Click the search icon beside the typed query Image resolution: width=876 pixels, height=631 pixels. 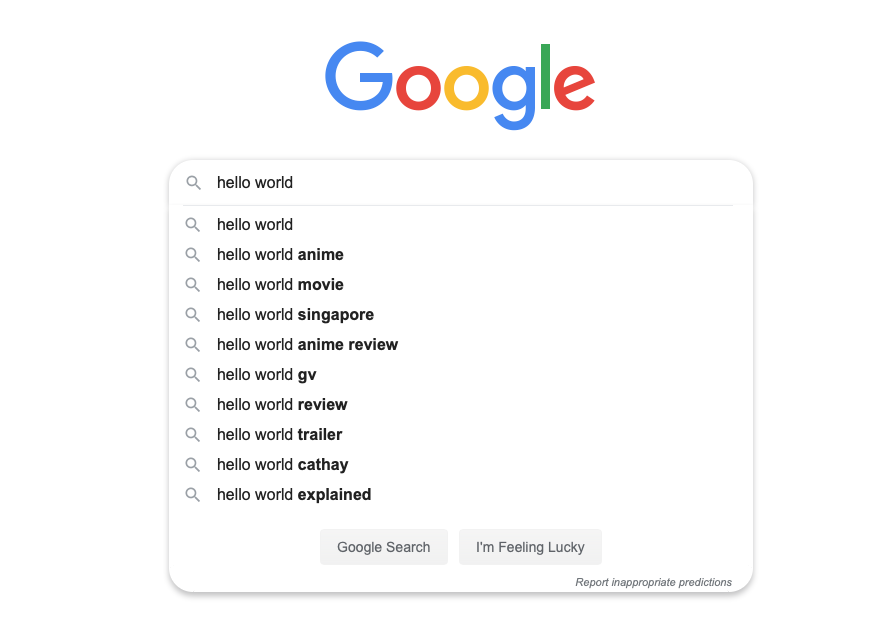[193, 183]
